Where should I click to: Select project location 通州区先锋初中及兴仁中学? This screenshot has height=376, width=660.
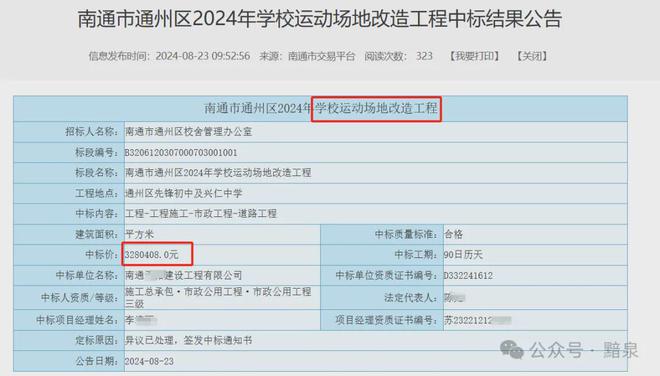coord(184,193)
